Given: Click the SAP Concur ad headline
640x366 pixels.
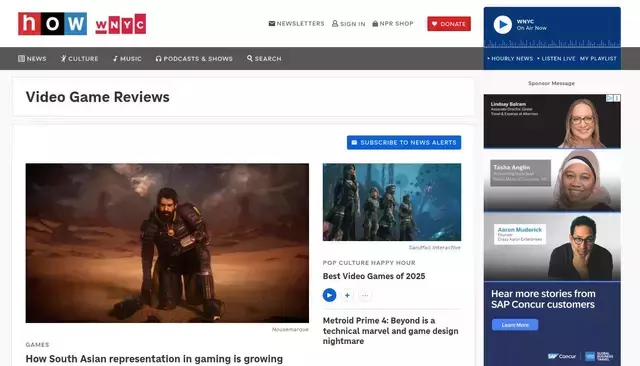Looking at the screenshot, I should tap(543, 299).
